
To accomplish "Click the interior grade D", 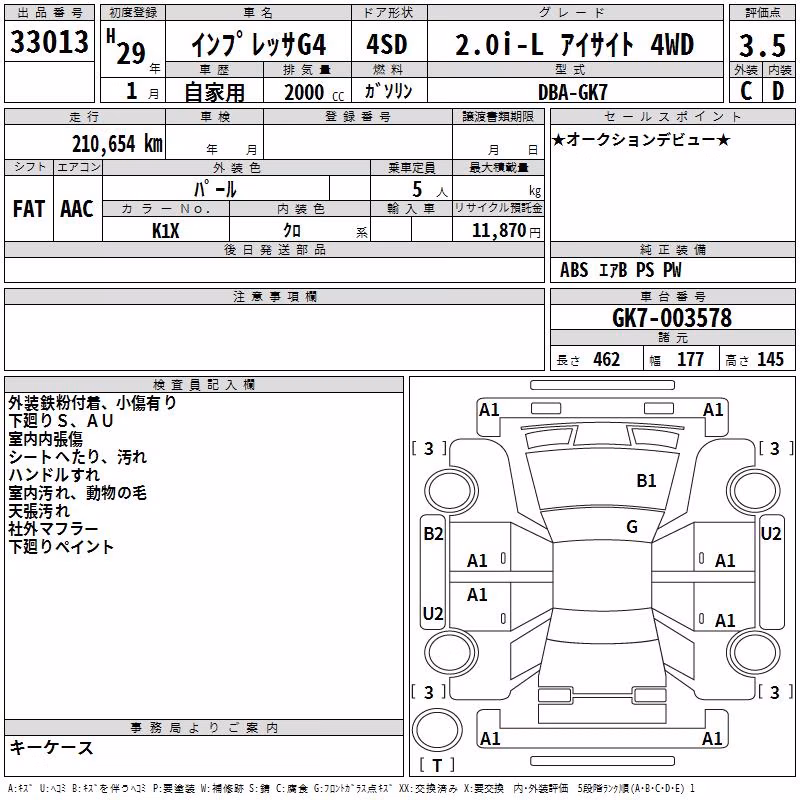I will point(779,91).
